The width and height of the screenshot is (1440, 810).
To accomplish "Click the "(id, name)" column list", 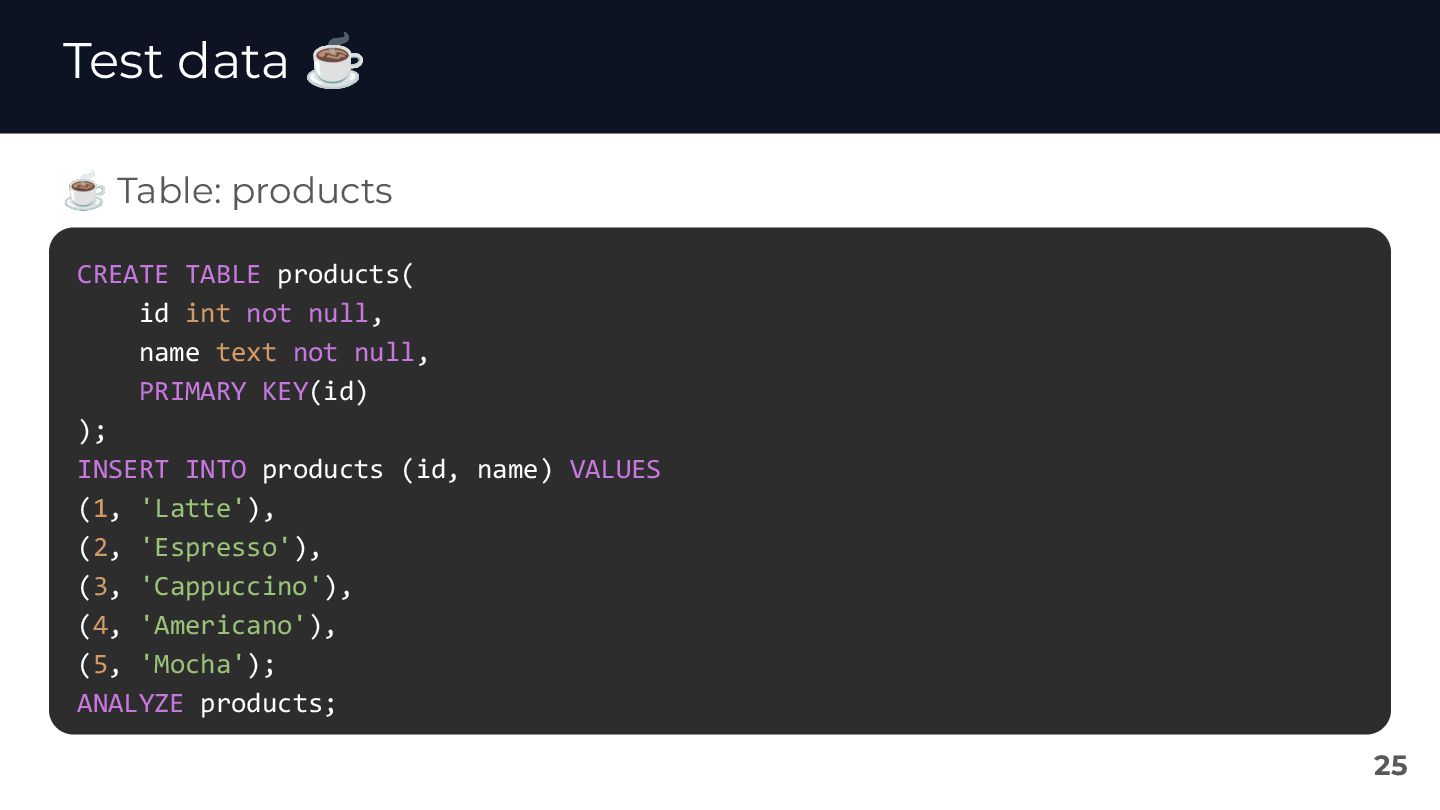I will [477, 469].
